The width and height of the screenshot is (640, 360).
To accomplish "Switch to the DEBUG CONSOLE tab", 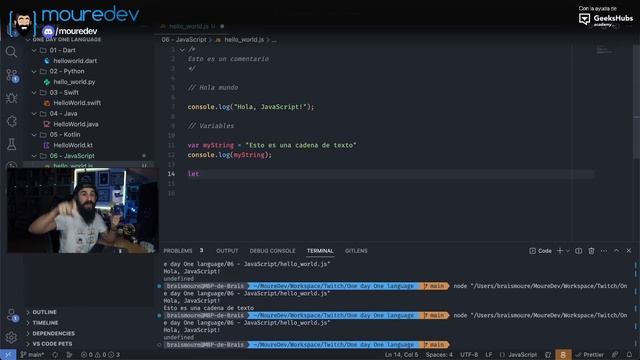I will tap(272, 251).
